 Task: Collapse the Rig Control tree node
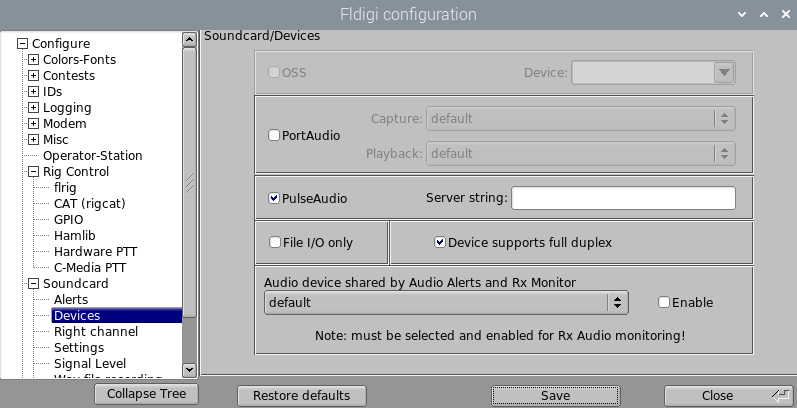point(34,172)
